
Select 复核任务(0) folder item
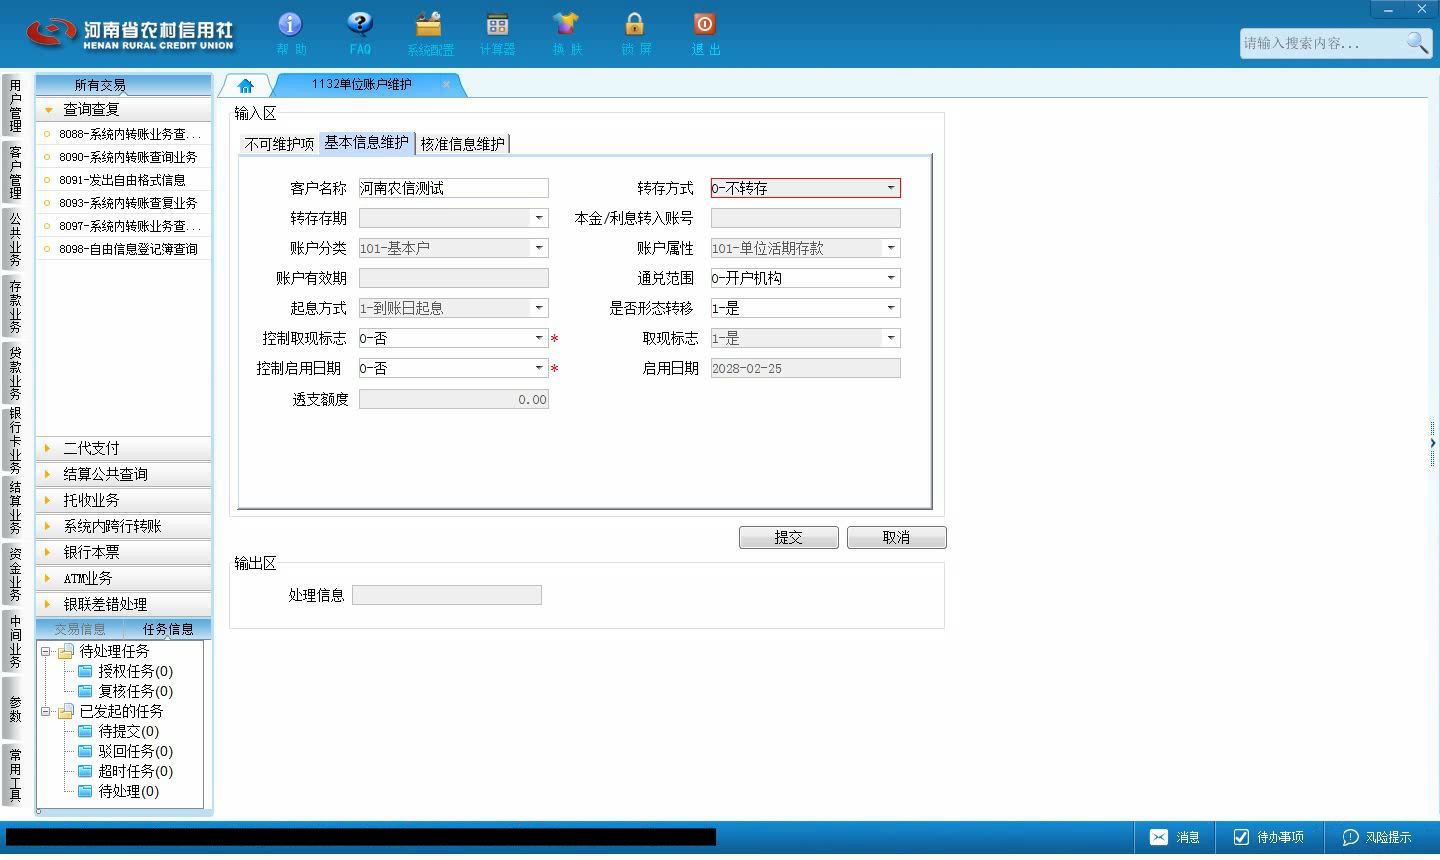point(125,691)
